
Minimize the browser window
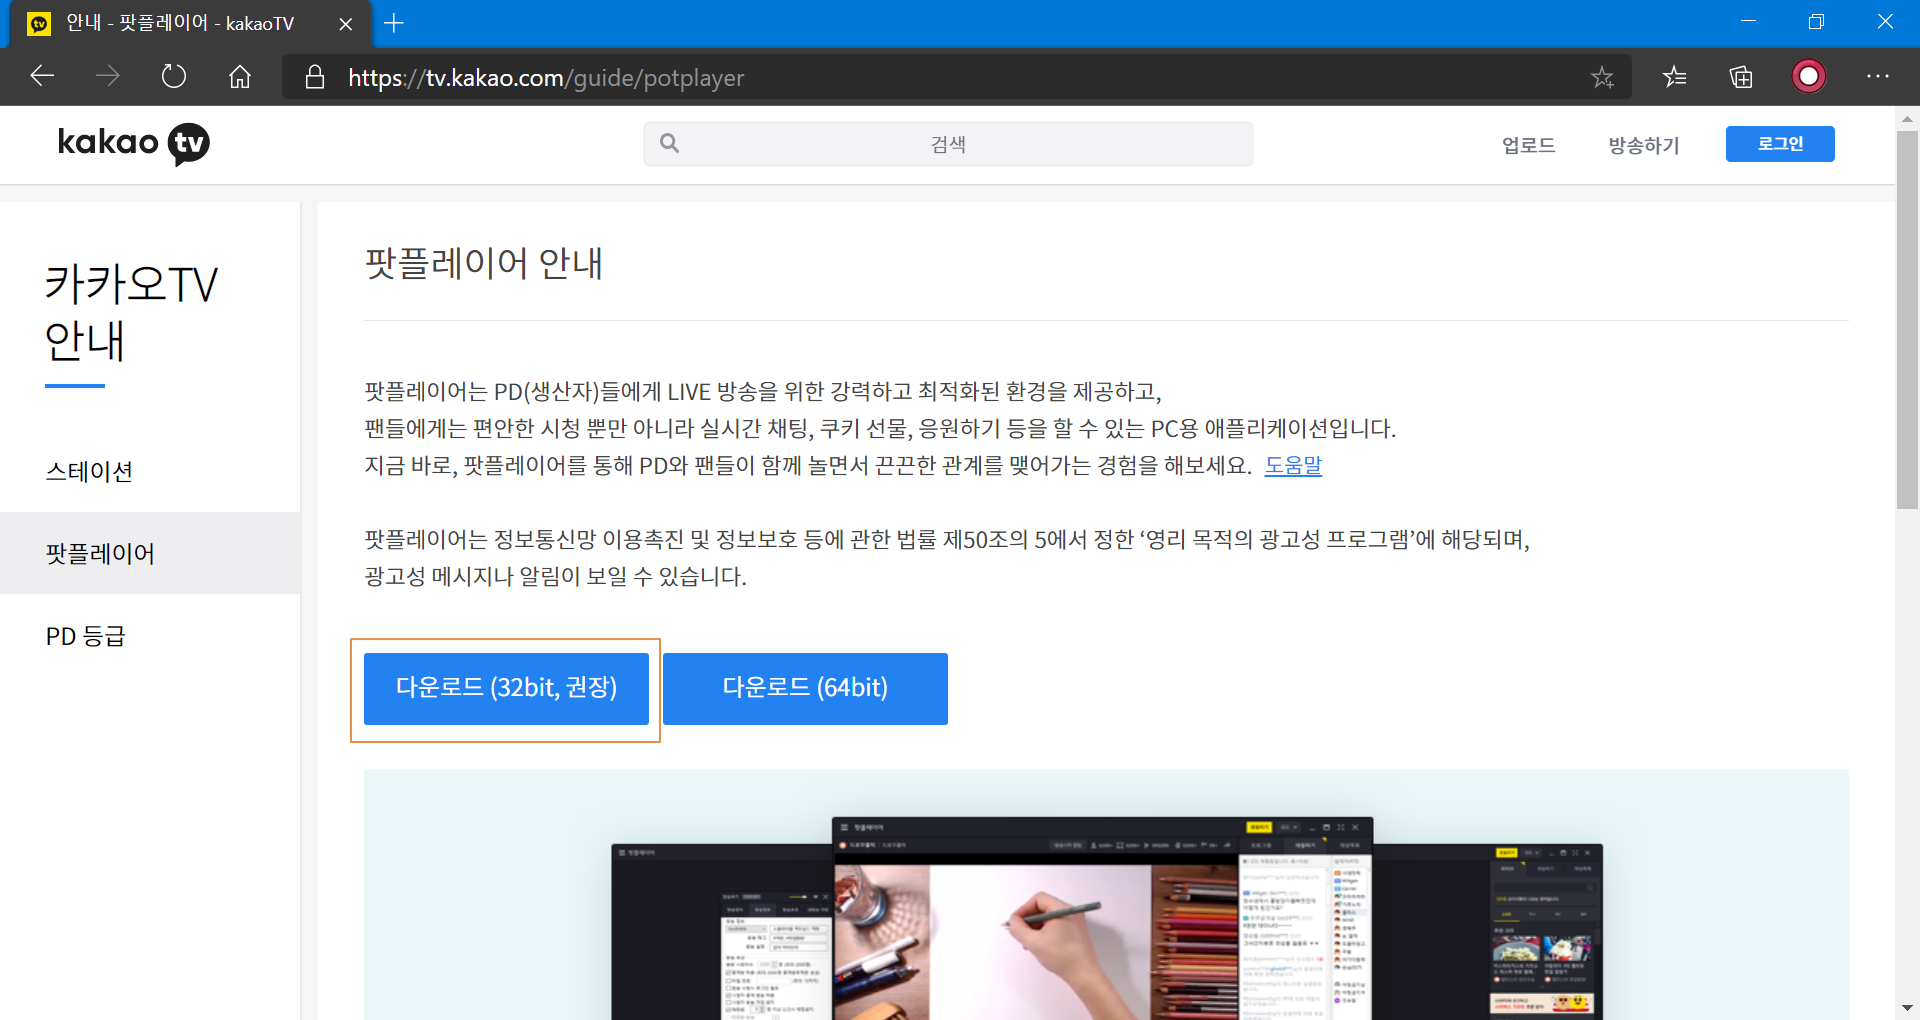(1748, 22)
